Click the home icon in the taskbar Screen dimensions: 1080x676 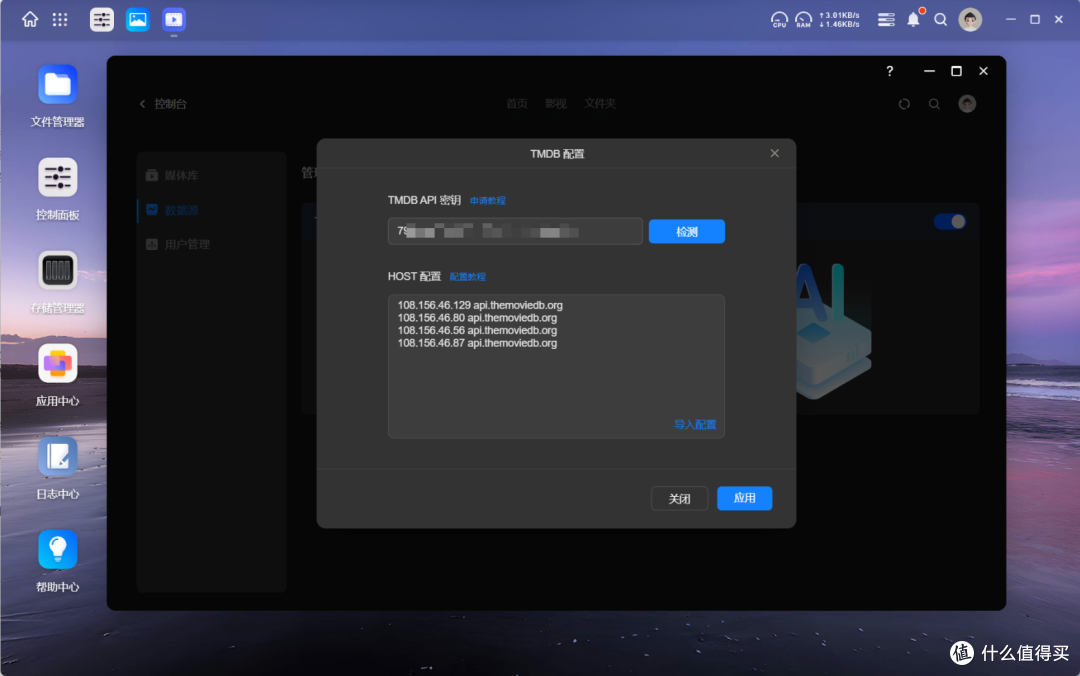tap(29, 19)
